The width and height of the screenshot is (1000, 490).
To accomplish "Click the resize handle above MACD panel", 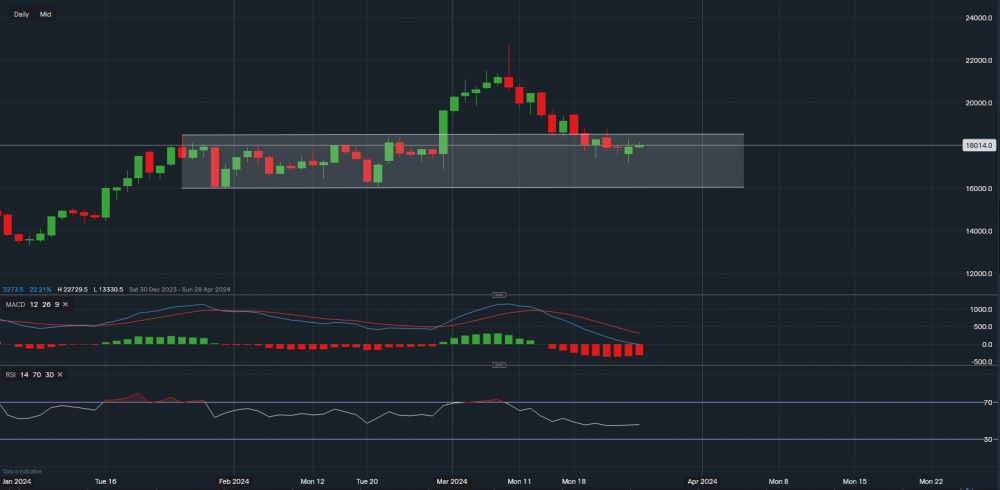I will tap(499, 296).
